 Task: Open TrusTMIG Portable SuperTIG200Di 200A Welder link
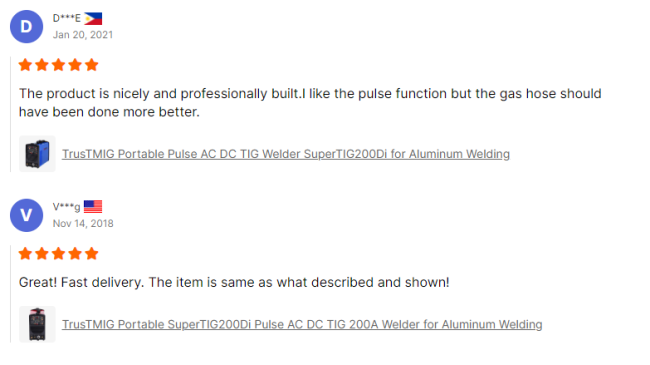pos(302,324)
